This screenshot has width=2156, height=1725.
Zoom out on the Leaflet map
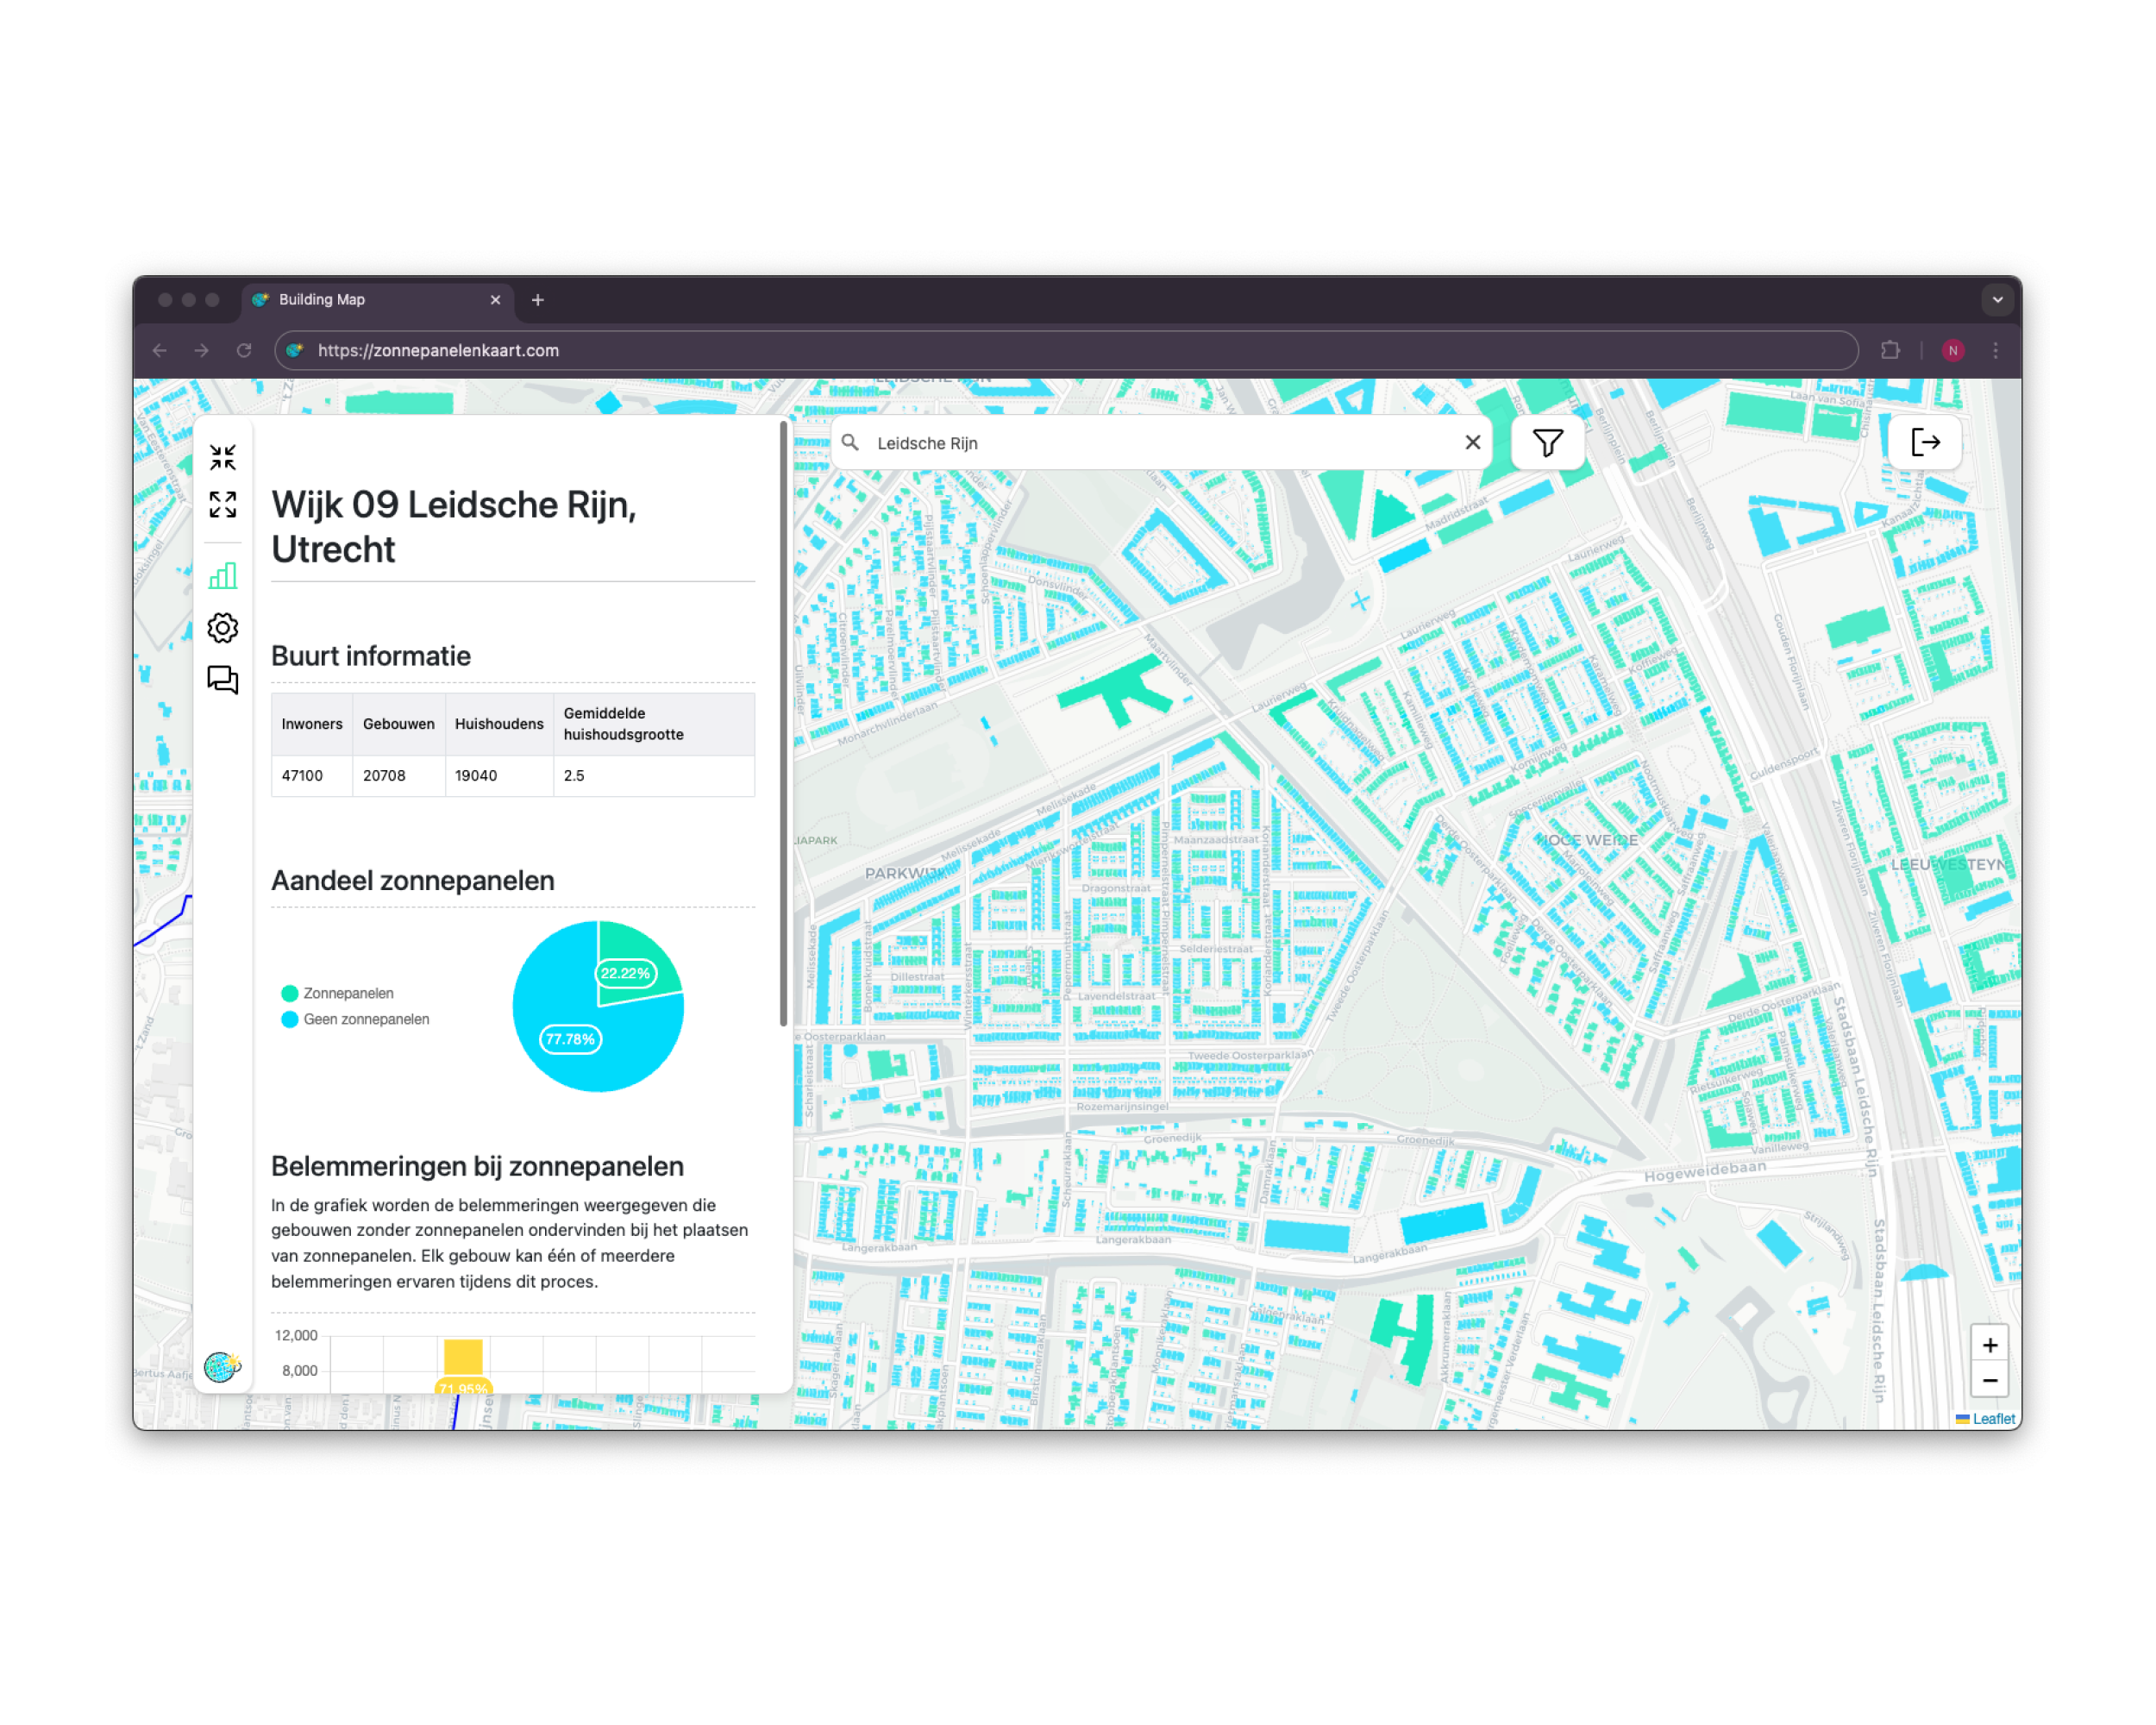coord(1989,1380)
